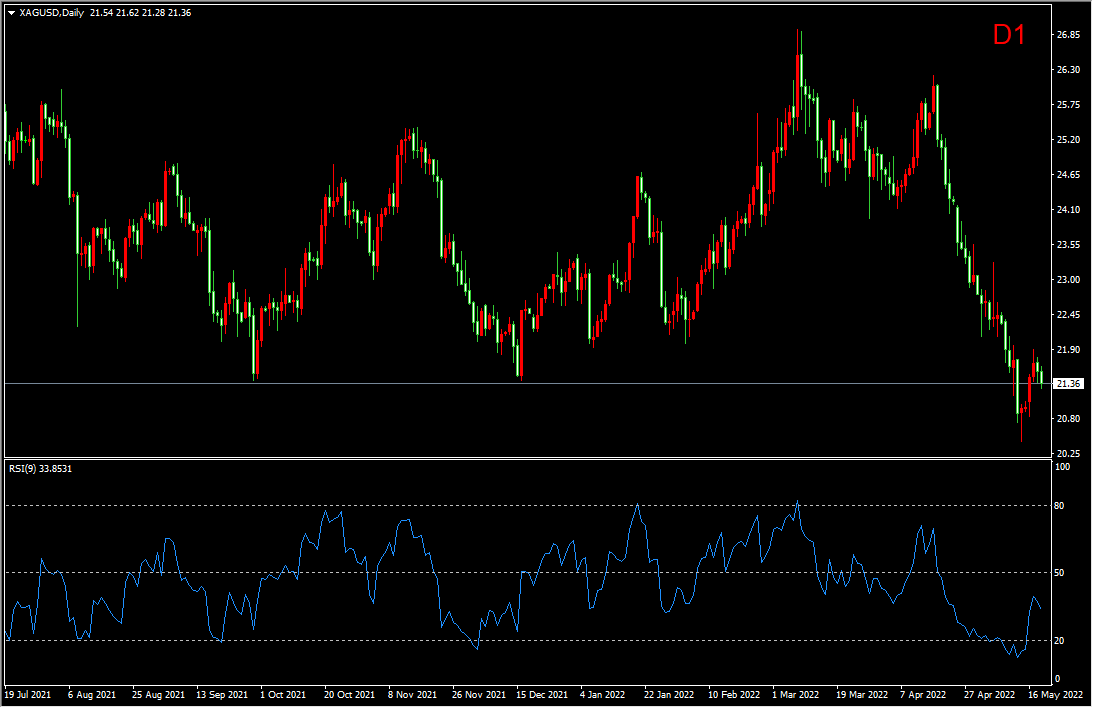
Task: Click the 19 Mar 2022 date label
Action: tap(862, 695)
